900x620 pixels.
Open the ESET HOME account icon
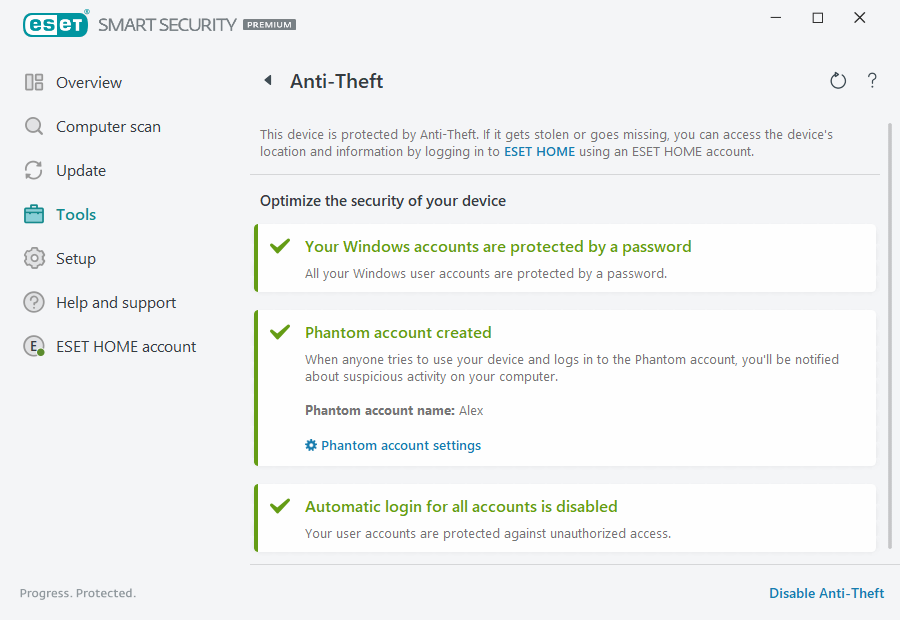tap(31, 346)
